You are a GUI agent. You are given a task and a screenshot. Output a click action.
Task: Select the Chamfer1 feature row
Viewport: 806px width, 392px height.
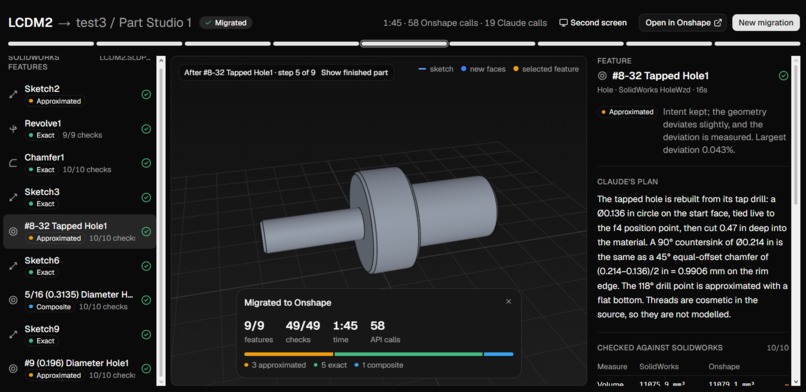pyautogui.click(x=79, y=163)
